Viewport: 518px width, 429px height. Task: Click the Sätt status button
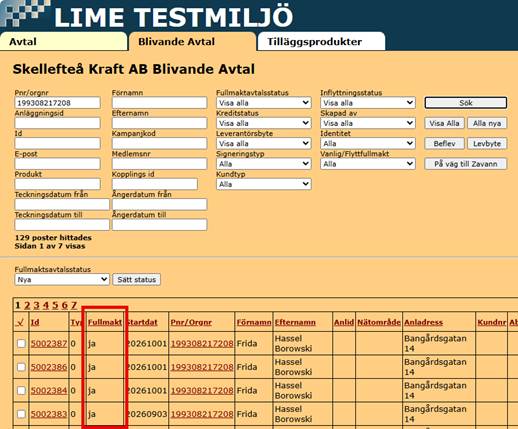tap(137, 279)
